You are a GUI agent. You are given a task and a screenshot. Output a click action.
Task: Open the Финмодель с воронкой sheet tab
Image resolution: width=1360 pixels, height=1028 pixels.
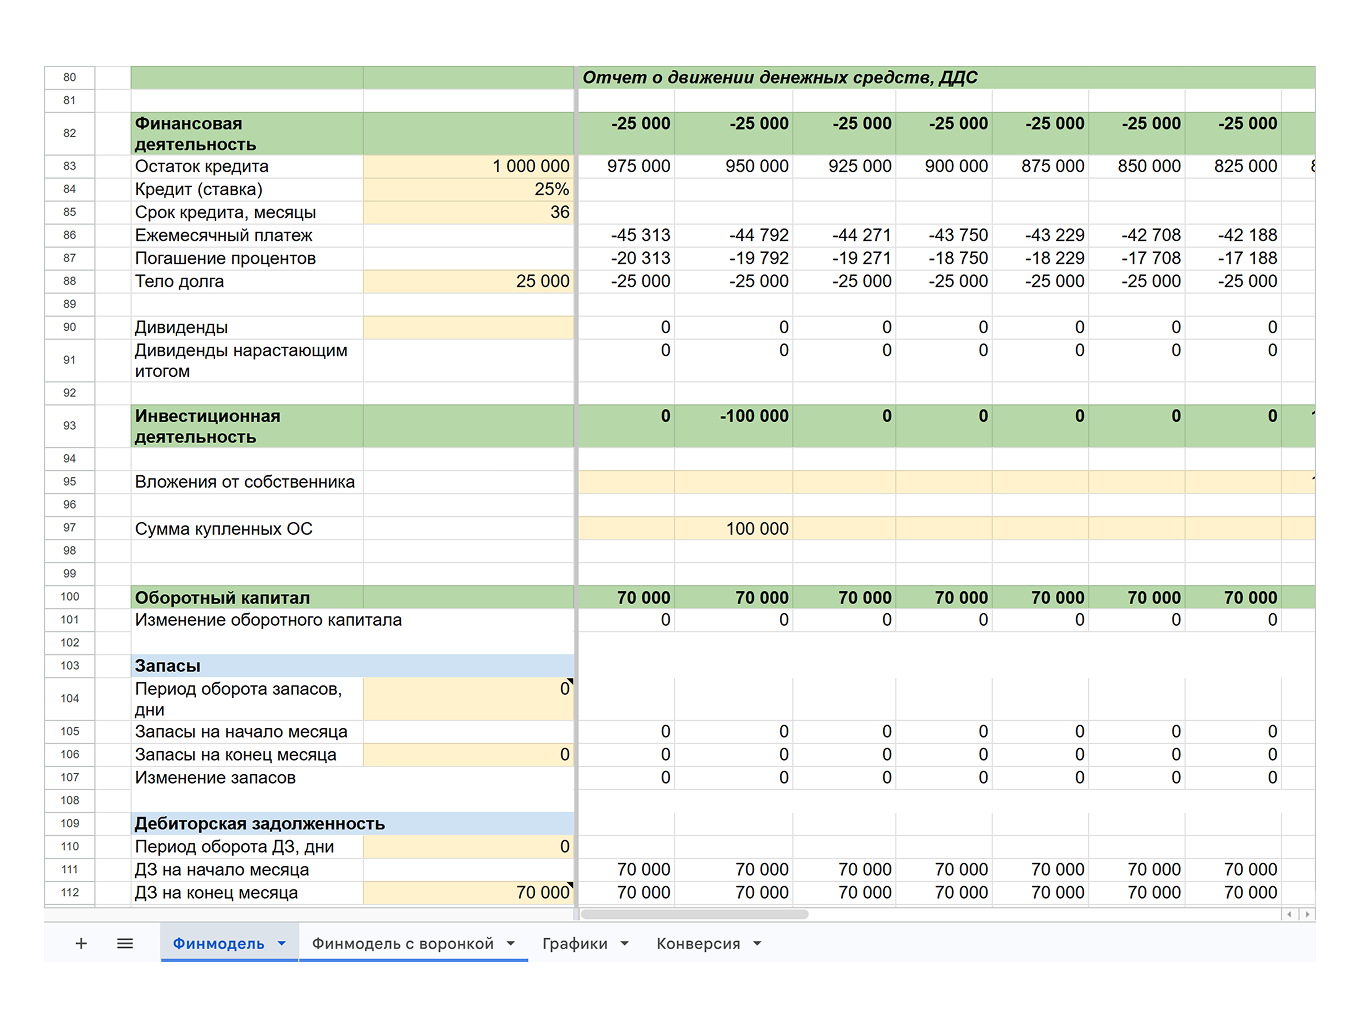tap(402, 943)
